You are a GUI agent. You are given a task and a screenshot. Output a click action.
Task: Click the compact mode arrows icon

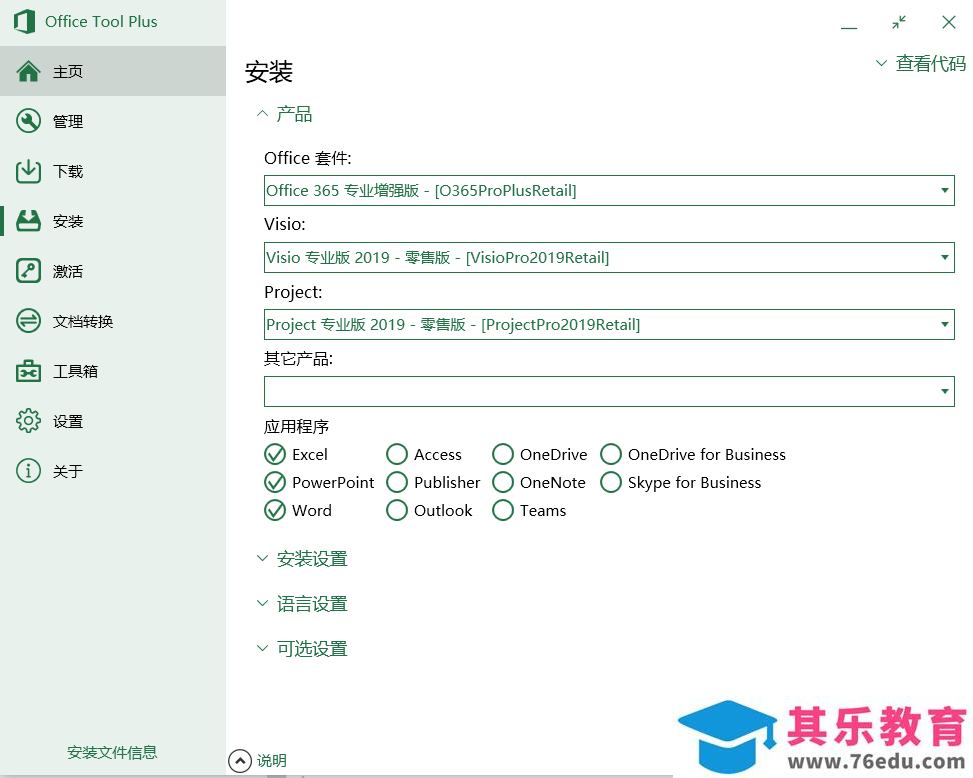899,22
